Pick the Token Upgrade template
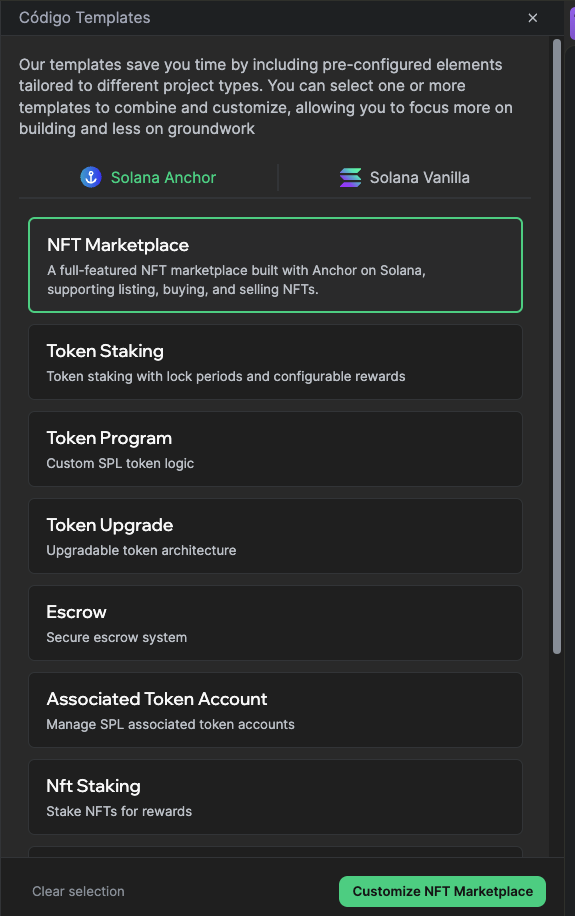The width and height of the screenshot is (575, 916). [x=275, y=536]
